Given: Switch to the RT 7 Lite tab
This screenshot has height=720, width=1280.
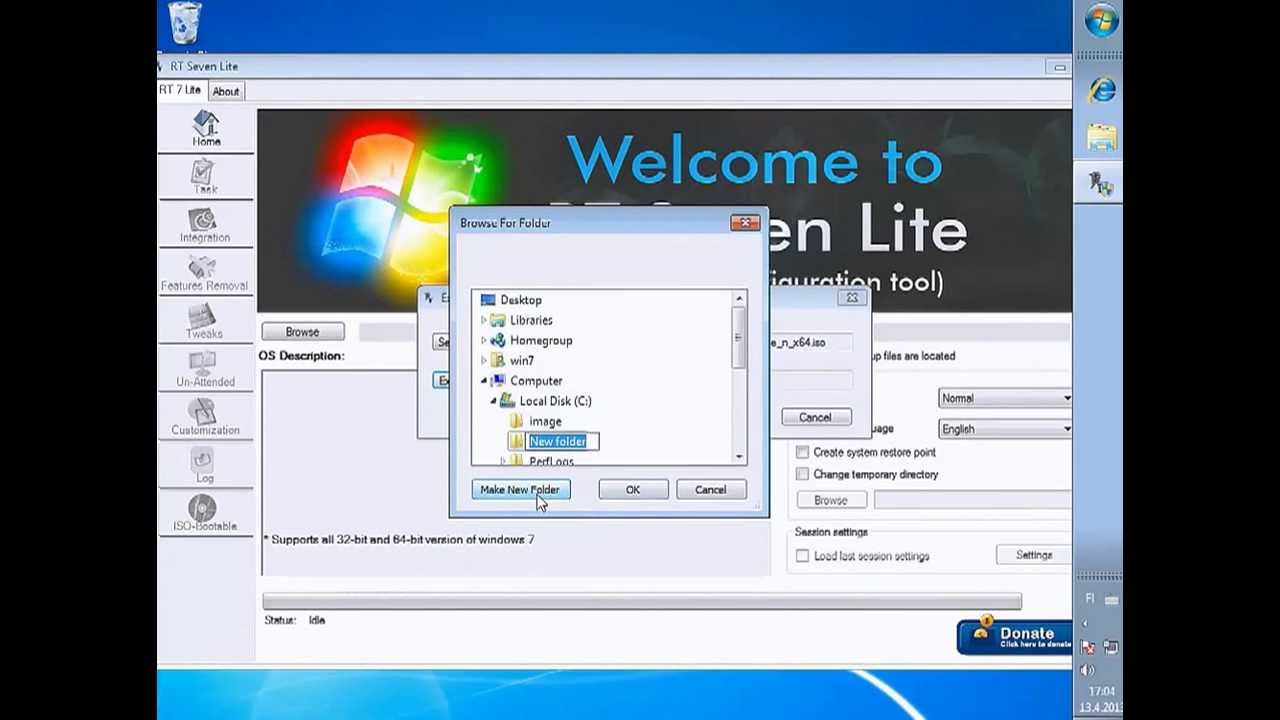Looking at the screenshot, I should click(x=181, y=90).
